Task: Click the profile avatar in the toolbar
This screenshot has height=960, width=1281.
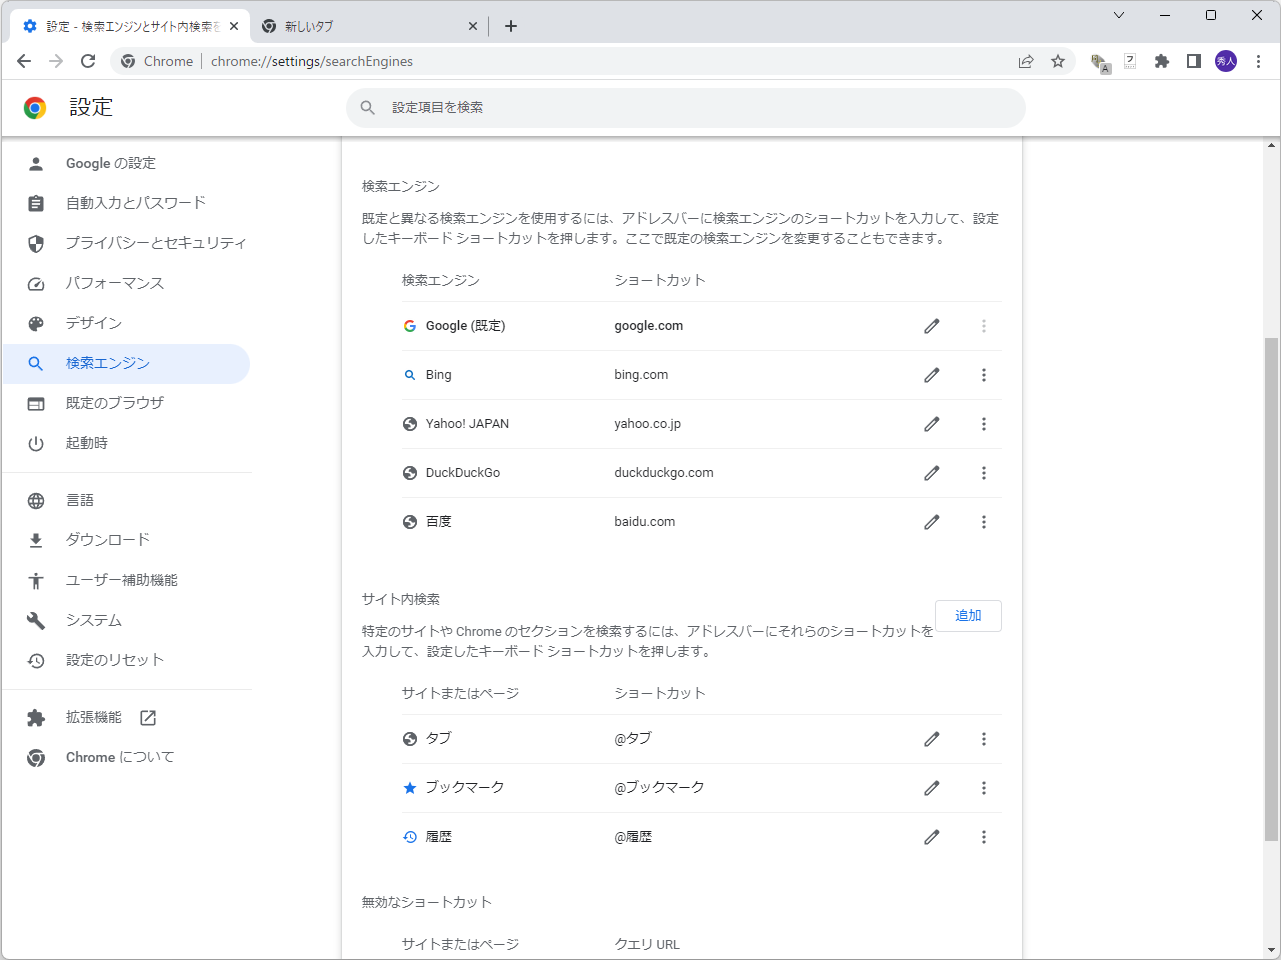Action: [x=1225, y=61]
